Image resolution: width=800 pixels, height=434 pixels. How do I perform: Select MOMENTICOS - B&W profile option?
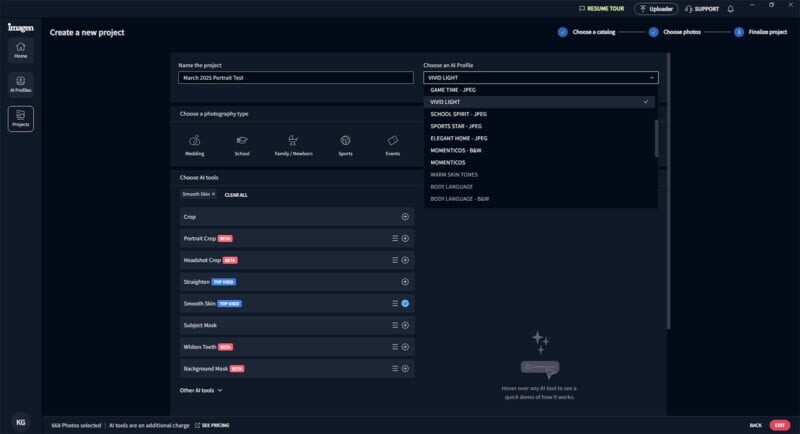point(460,150)
